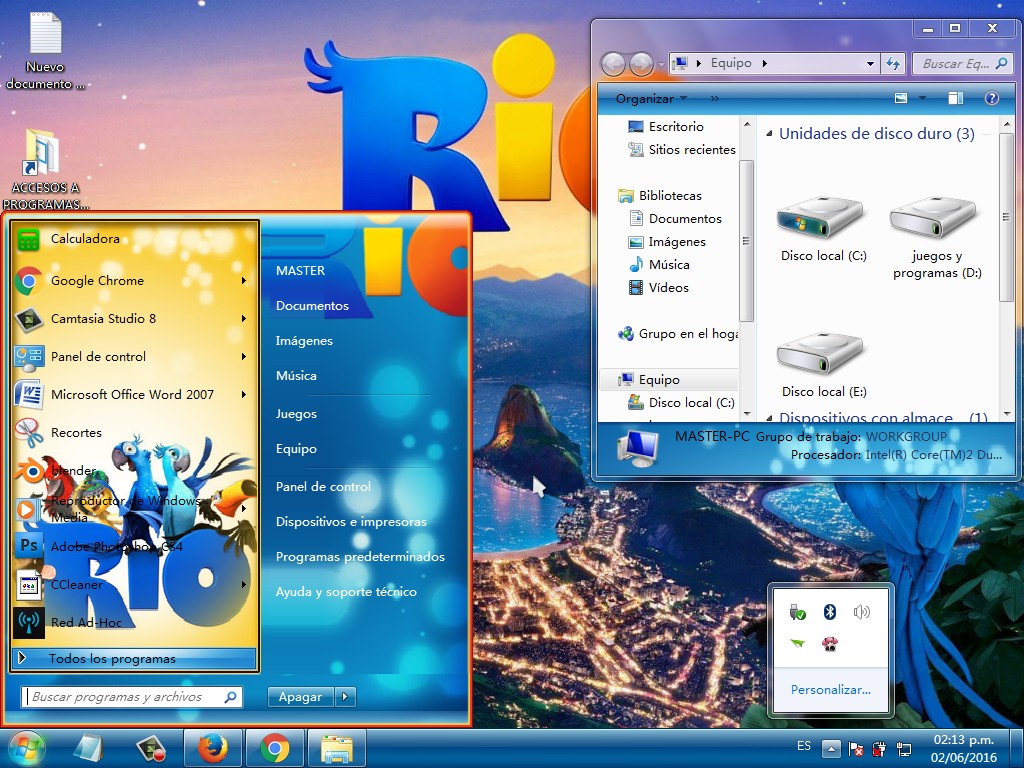
Task: Open Organizar dropdown menu
Action: (x=652, y=99)
